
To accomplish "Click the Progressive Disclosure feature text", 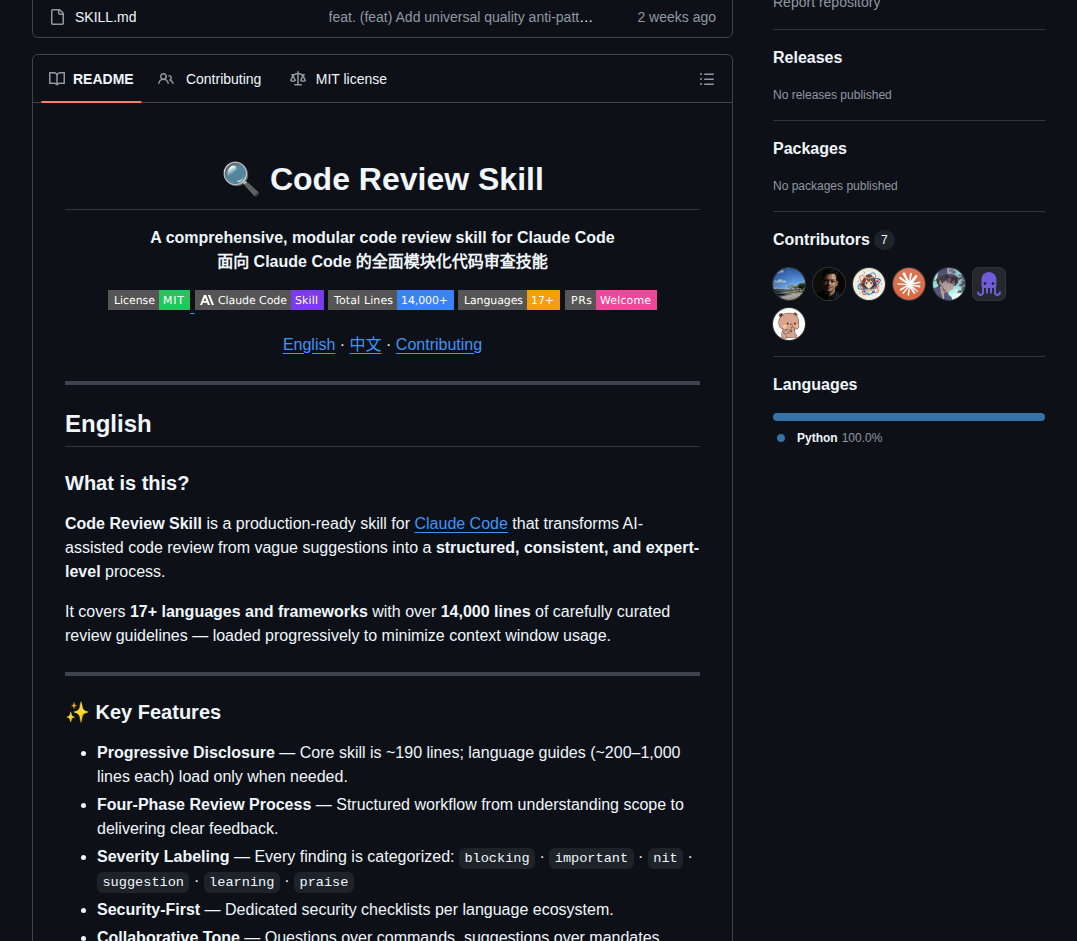I will pyautogui.click(x=185, y=753).
